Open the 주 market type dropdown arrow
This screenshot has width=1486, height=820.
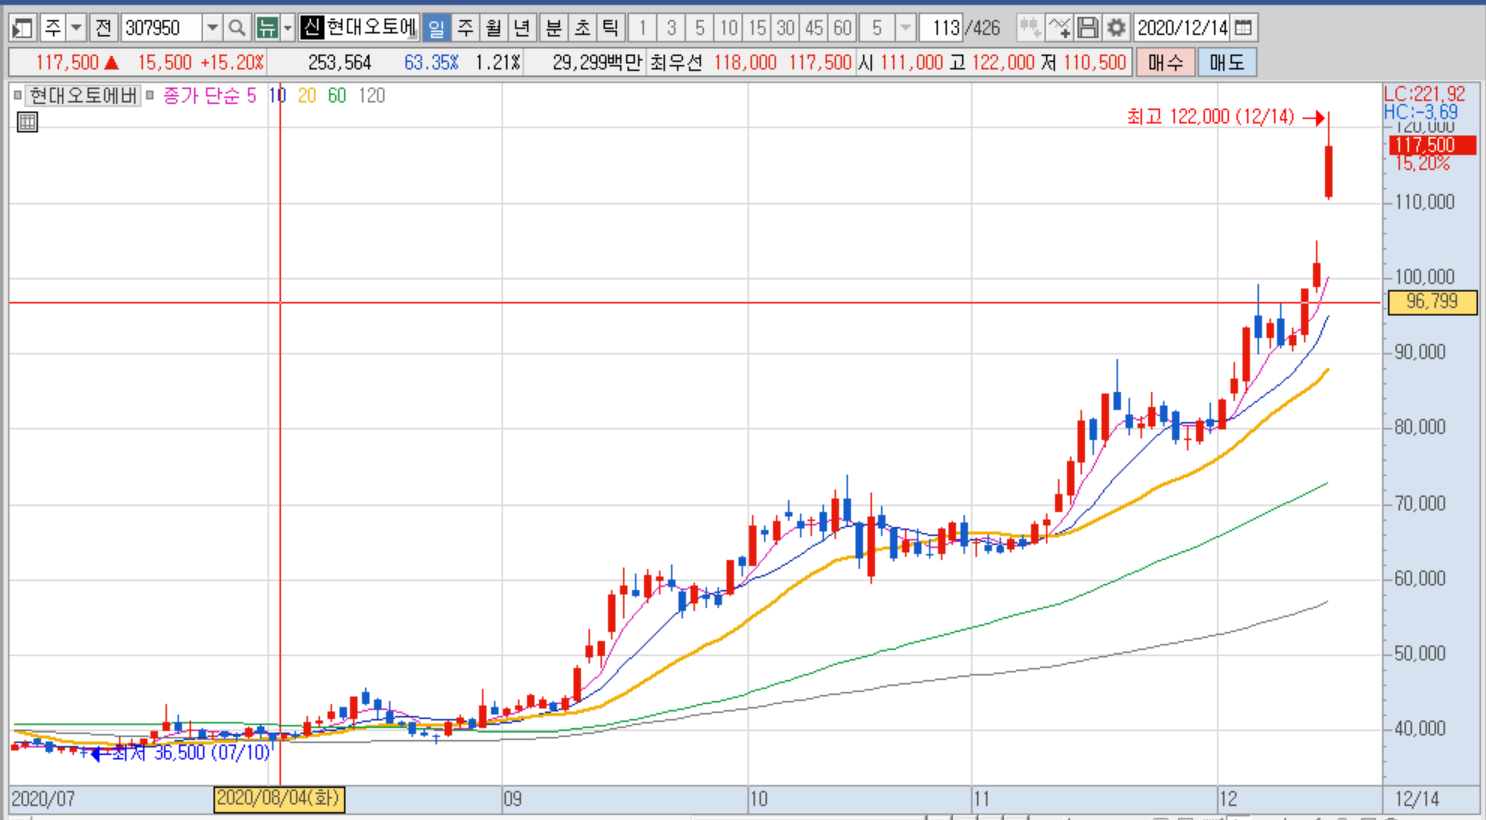pyautogui.click(x=76, y=28)
